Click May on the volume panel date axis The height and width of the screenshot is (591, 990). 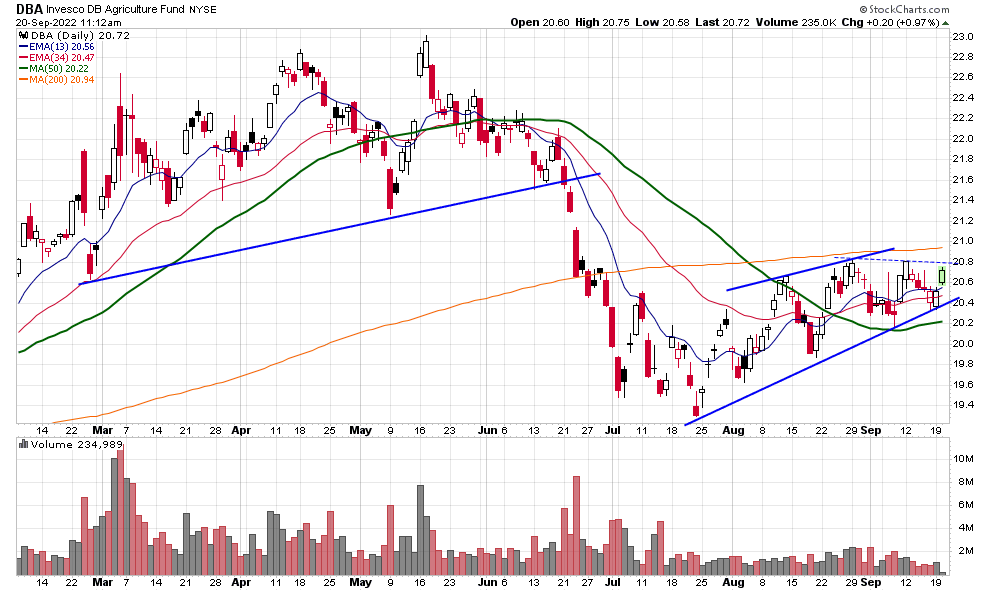(361, 582)
